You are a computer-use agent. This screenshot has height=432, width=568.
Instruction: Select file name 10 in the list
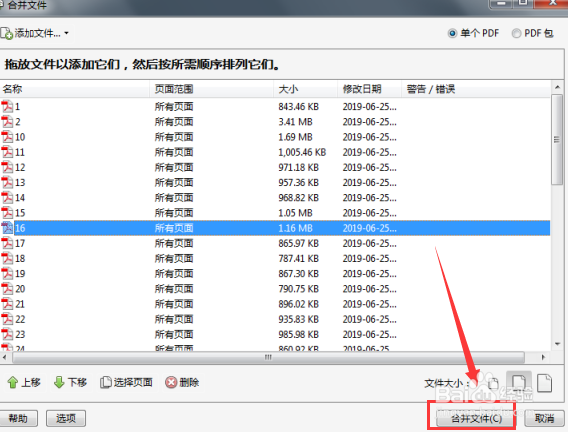point(20,137)
